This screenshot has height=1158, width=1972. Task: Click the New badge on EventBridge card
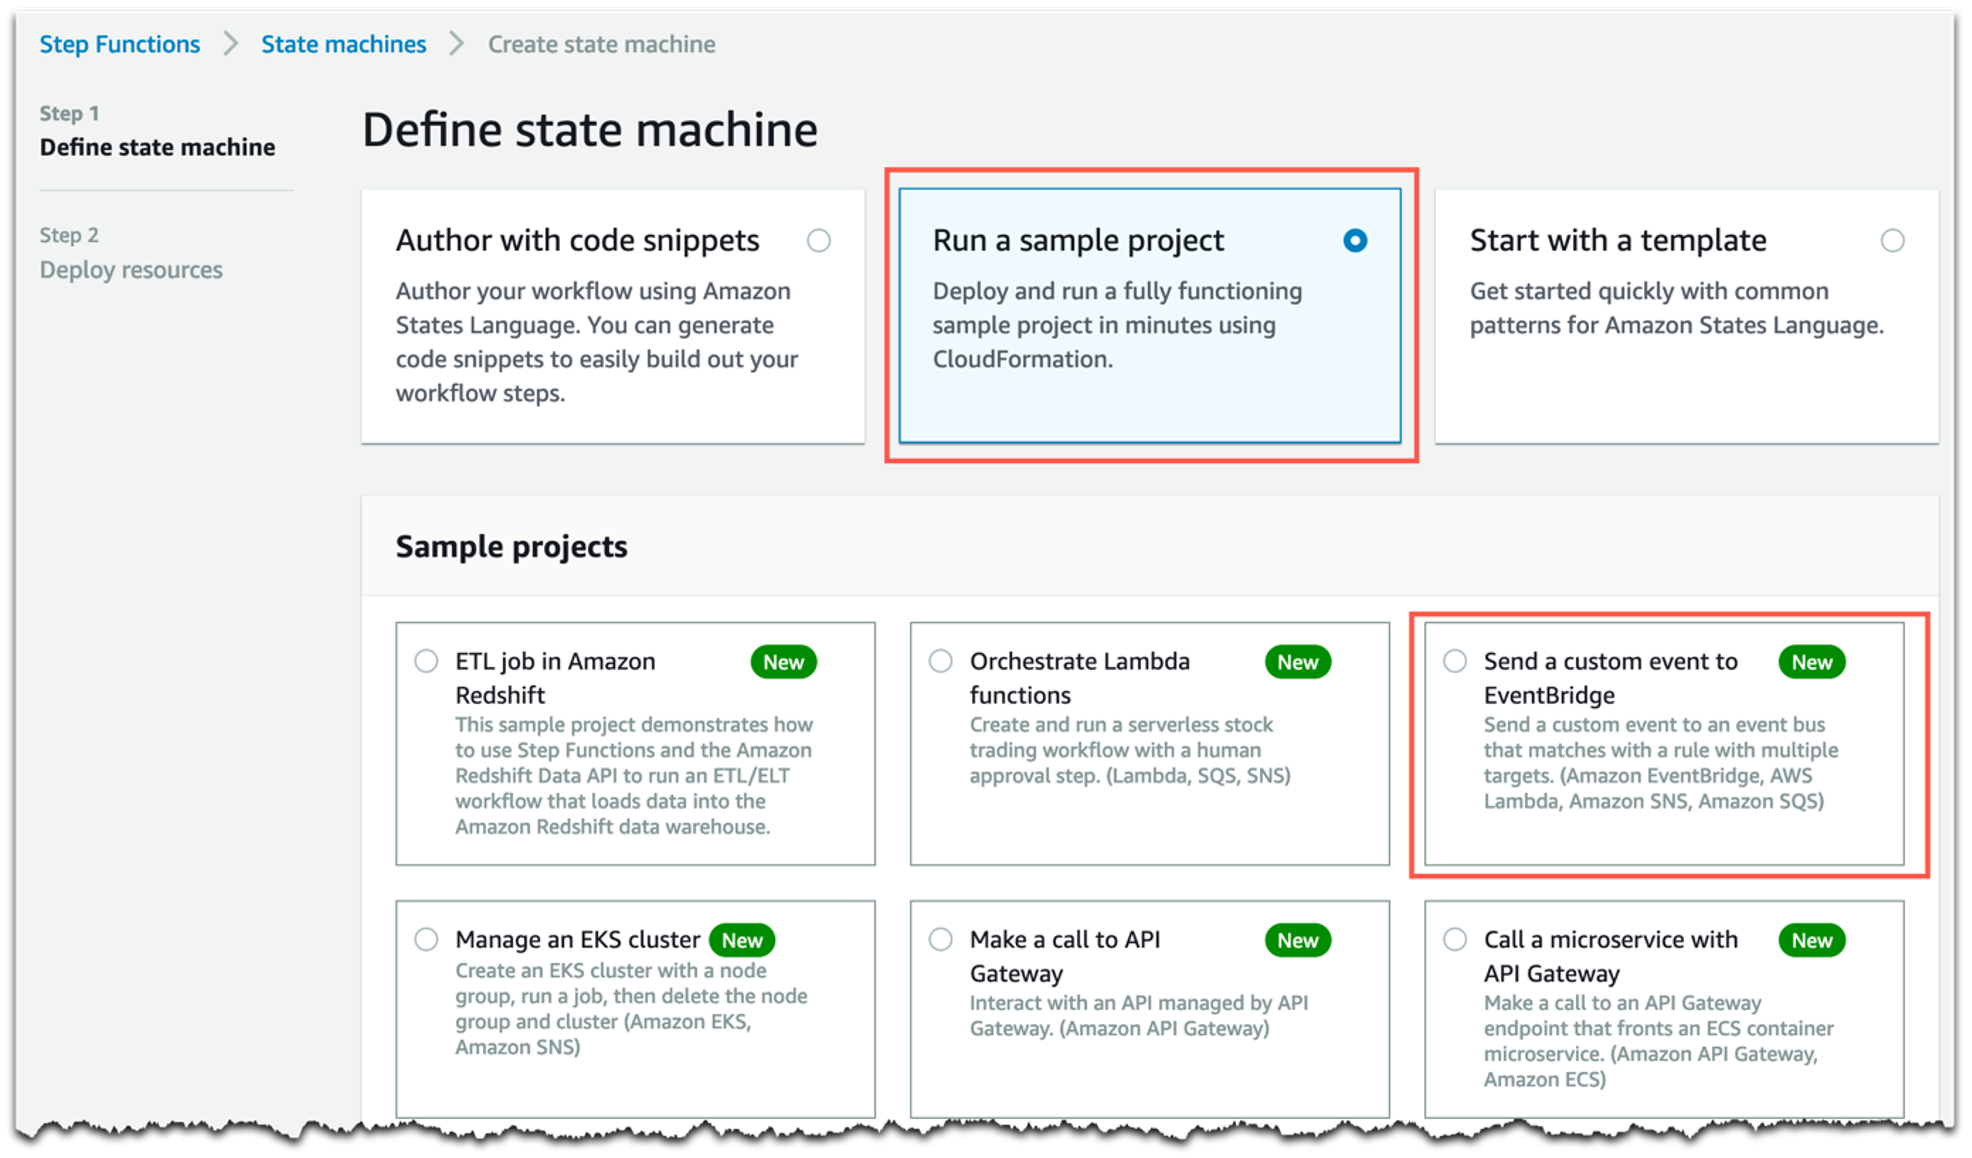(1811, 662)
